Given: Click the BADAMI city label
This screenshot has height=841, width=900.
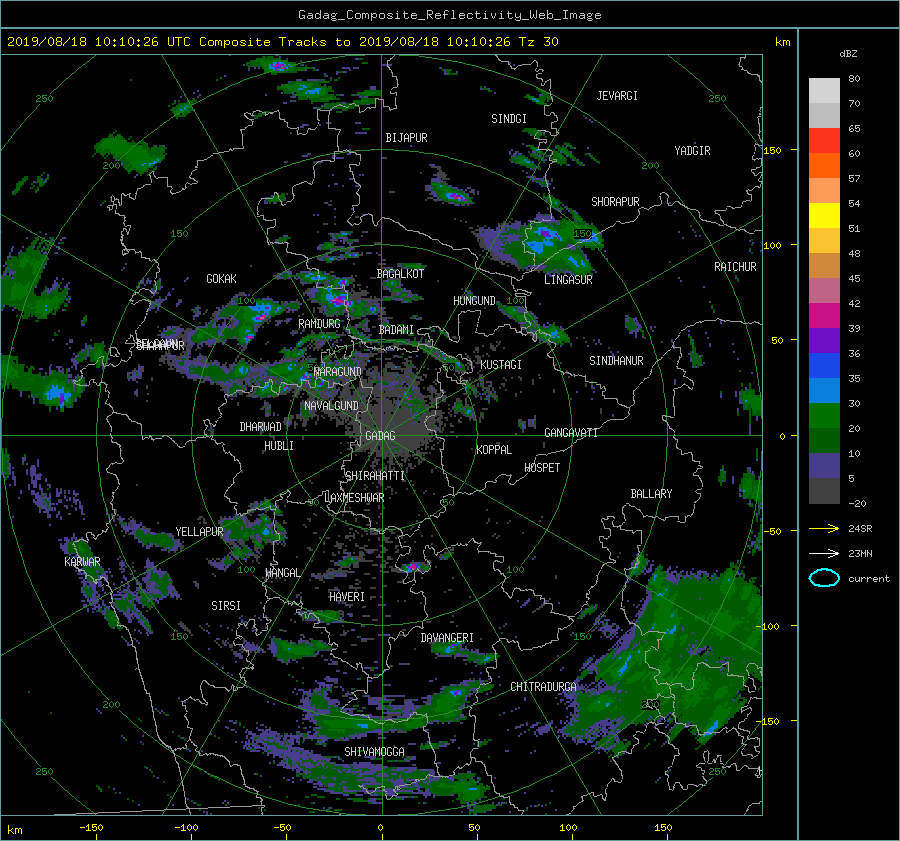Looking at the screenshot, I should click(x=396, y=330).
